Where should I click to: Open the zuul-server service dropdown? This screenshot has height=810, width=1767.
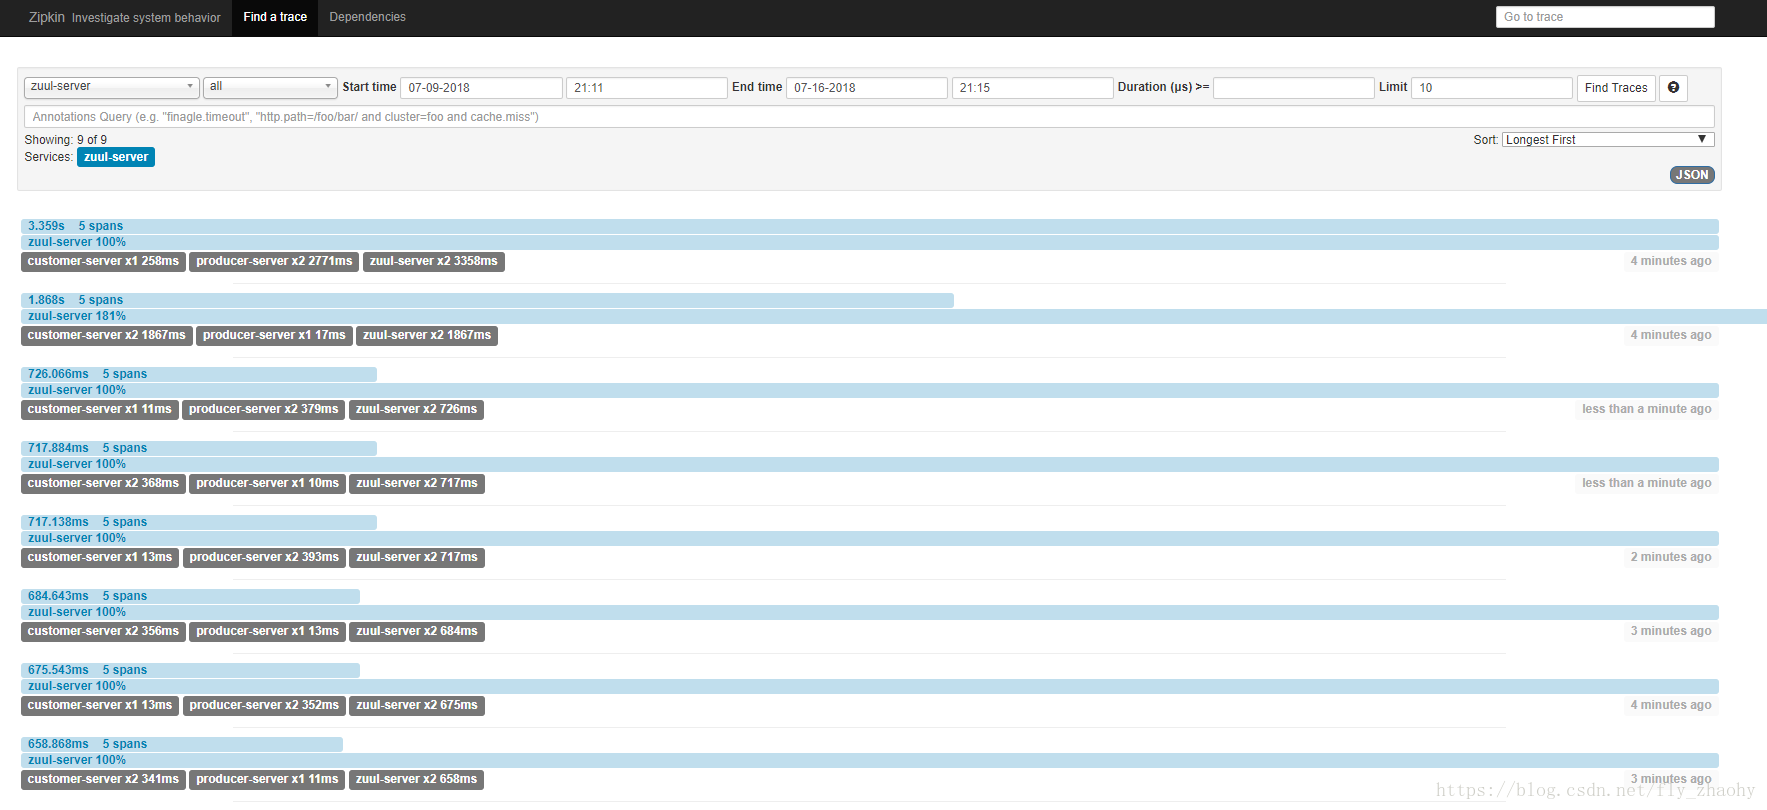tap(111, 87)
